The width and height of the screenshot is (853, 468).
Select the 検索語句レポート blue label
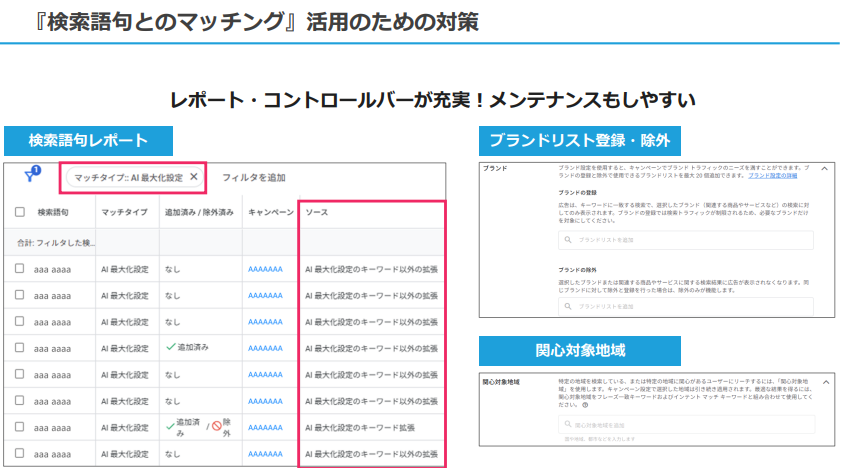click(88, 140)
